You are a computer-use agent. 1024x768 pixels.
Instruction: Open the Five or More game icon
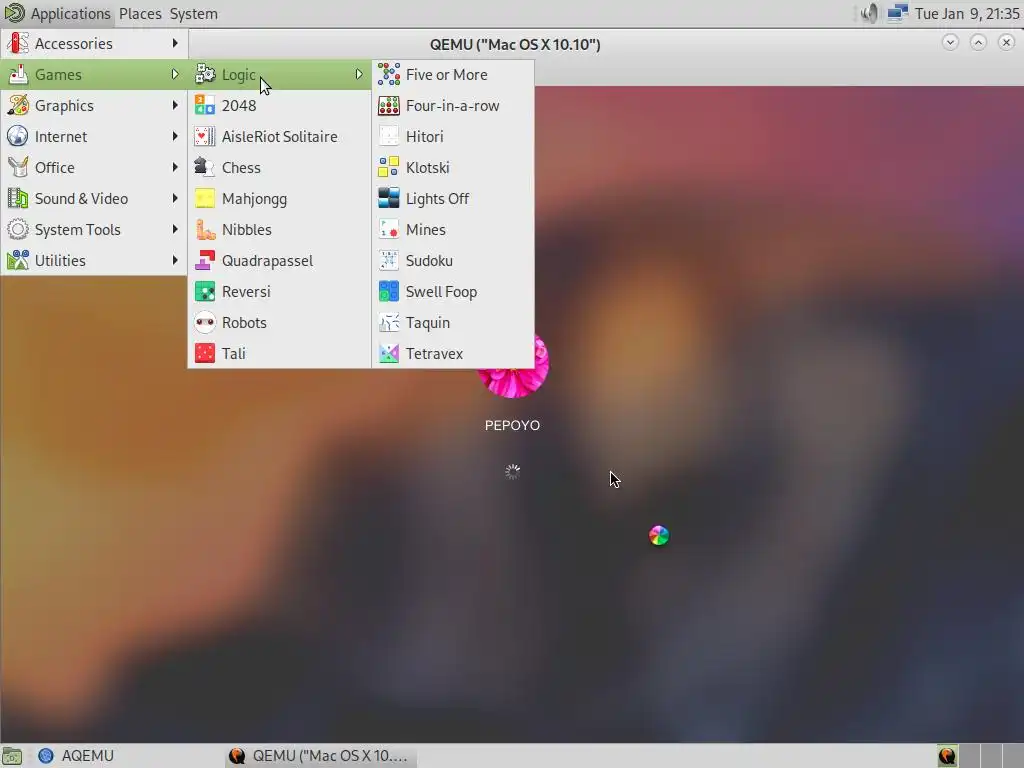389,74
